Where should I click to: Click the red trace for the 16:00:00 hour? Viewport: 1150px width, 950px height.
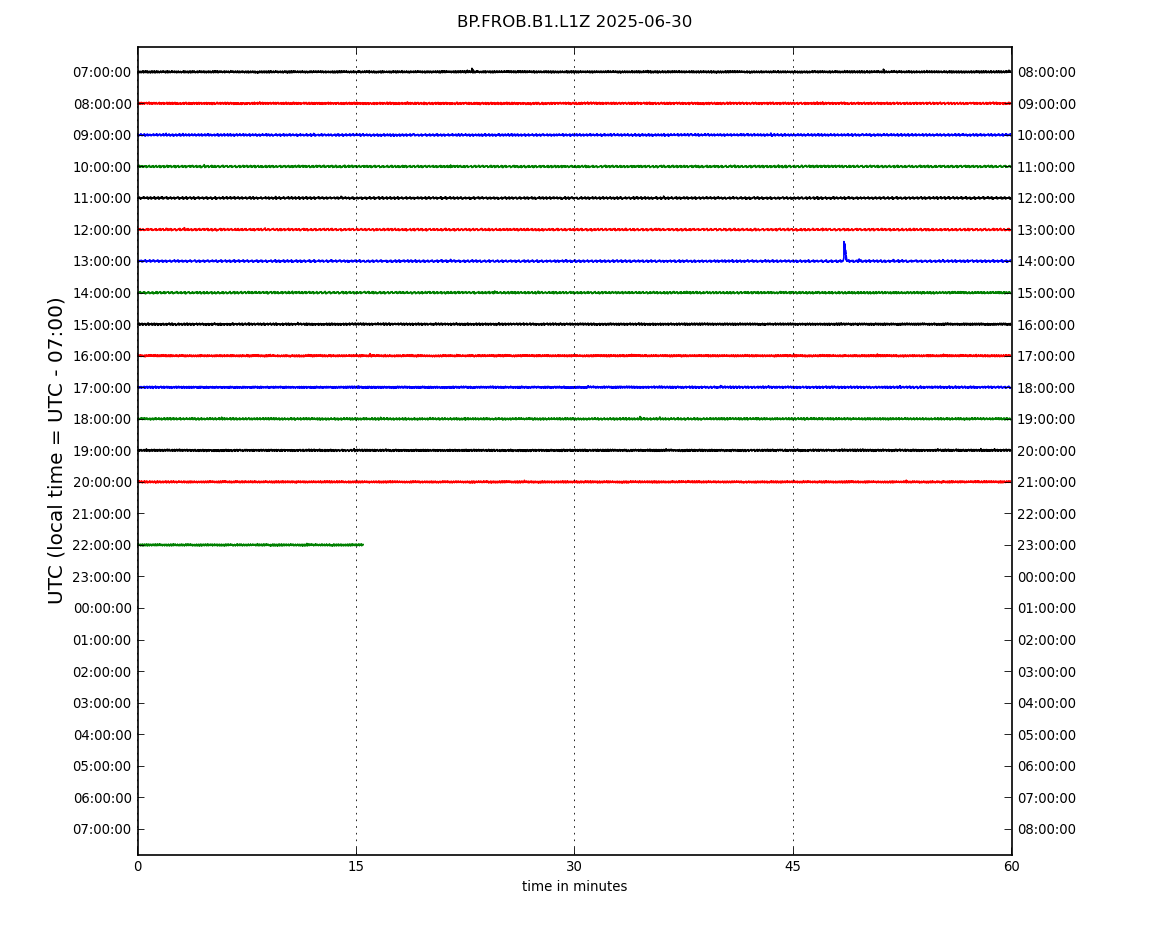[x=574, y=356]
